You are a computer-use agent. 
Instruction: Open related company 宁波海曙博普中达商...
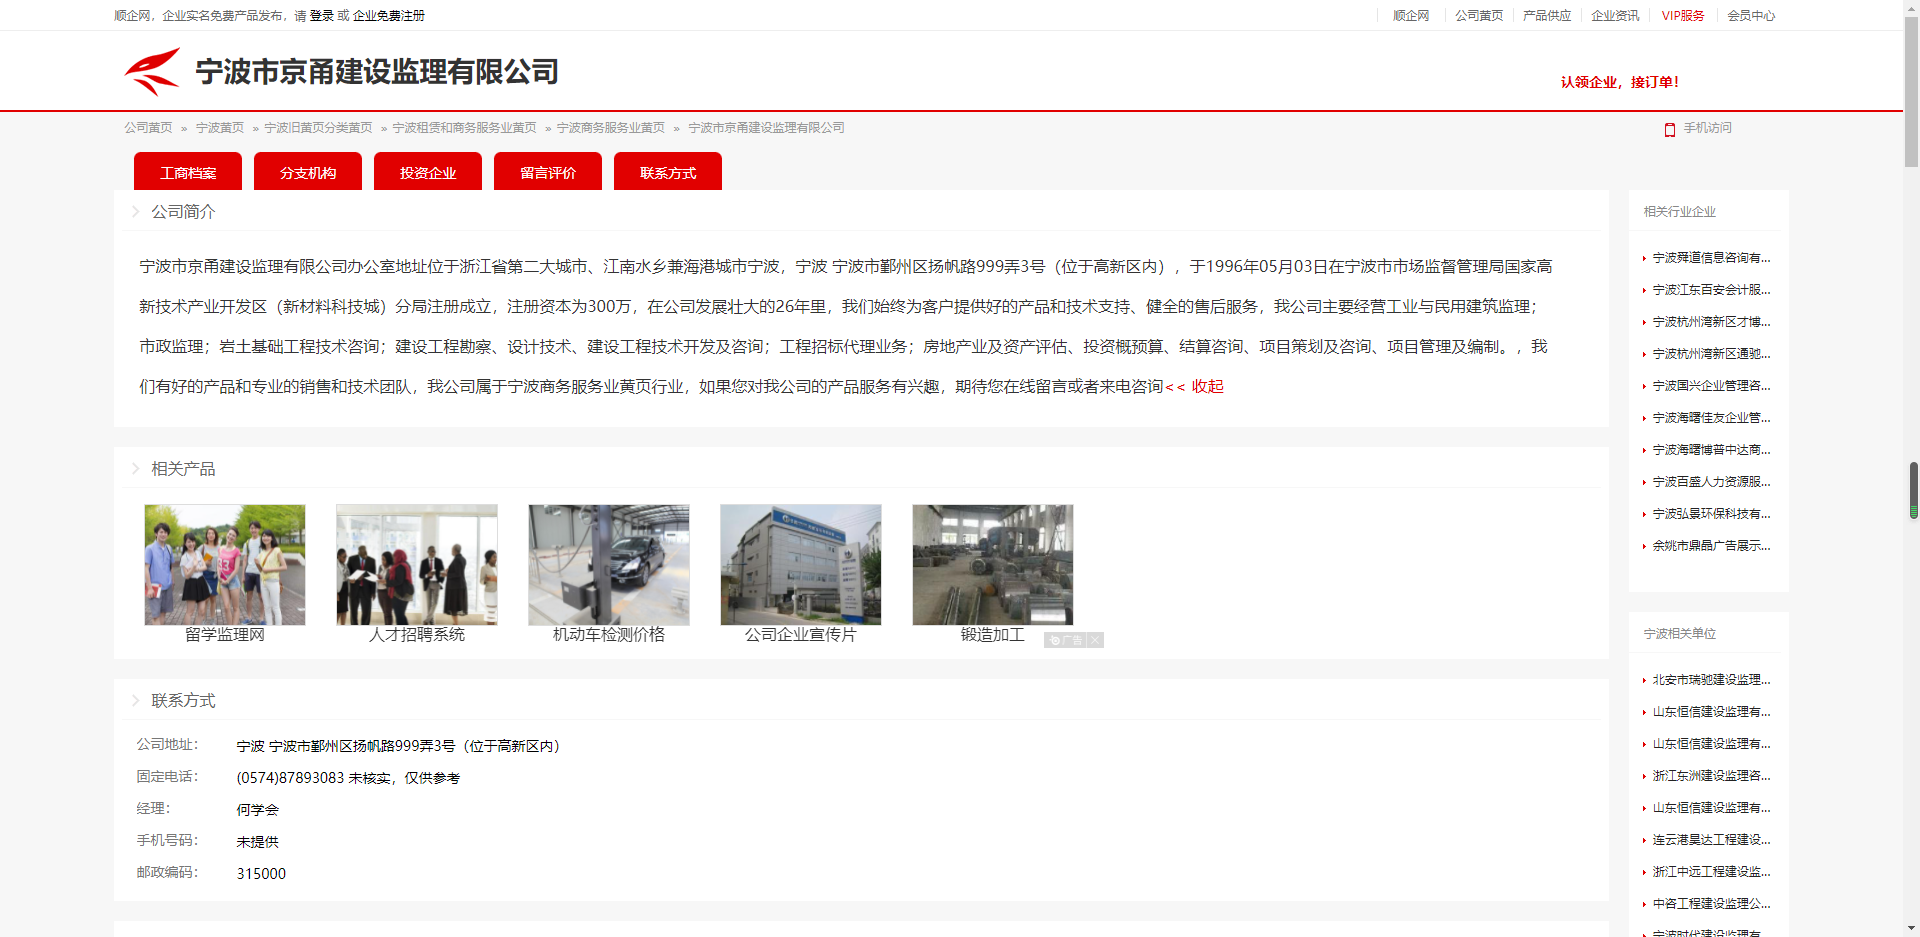coord(1711,450)
